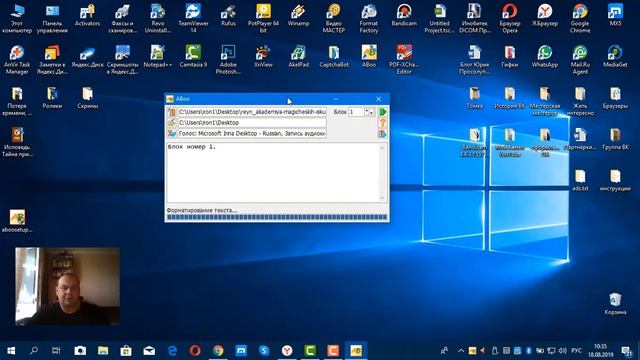The image size is (640, 360).
Task: Select the Группа ВК desktop icon
Action: point(615,139)
